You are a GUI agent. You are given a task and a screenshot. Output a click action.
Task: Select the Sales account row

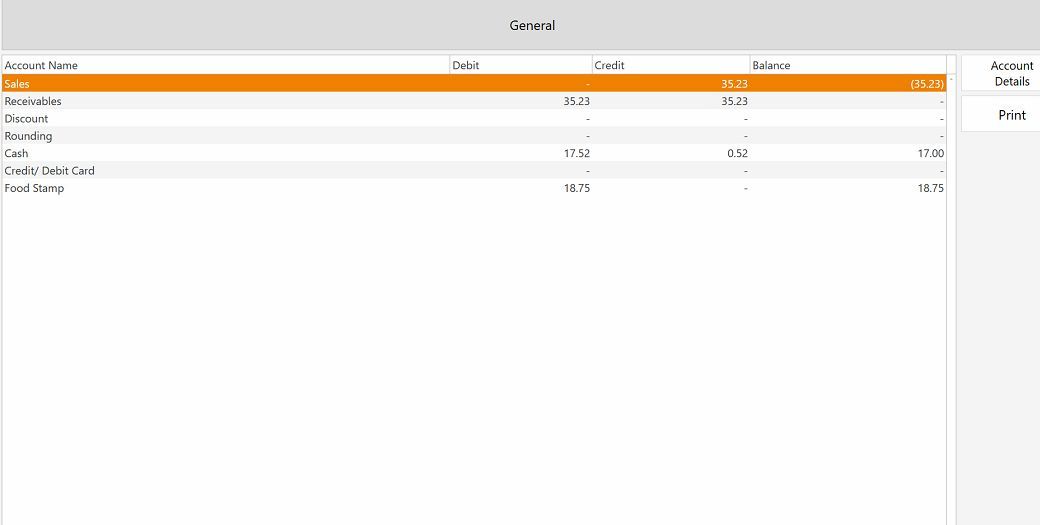tap(474, 84)
